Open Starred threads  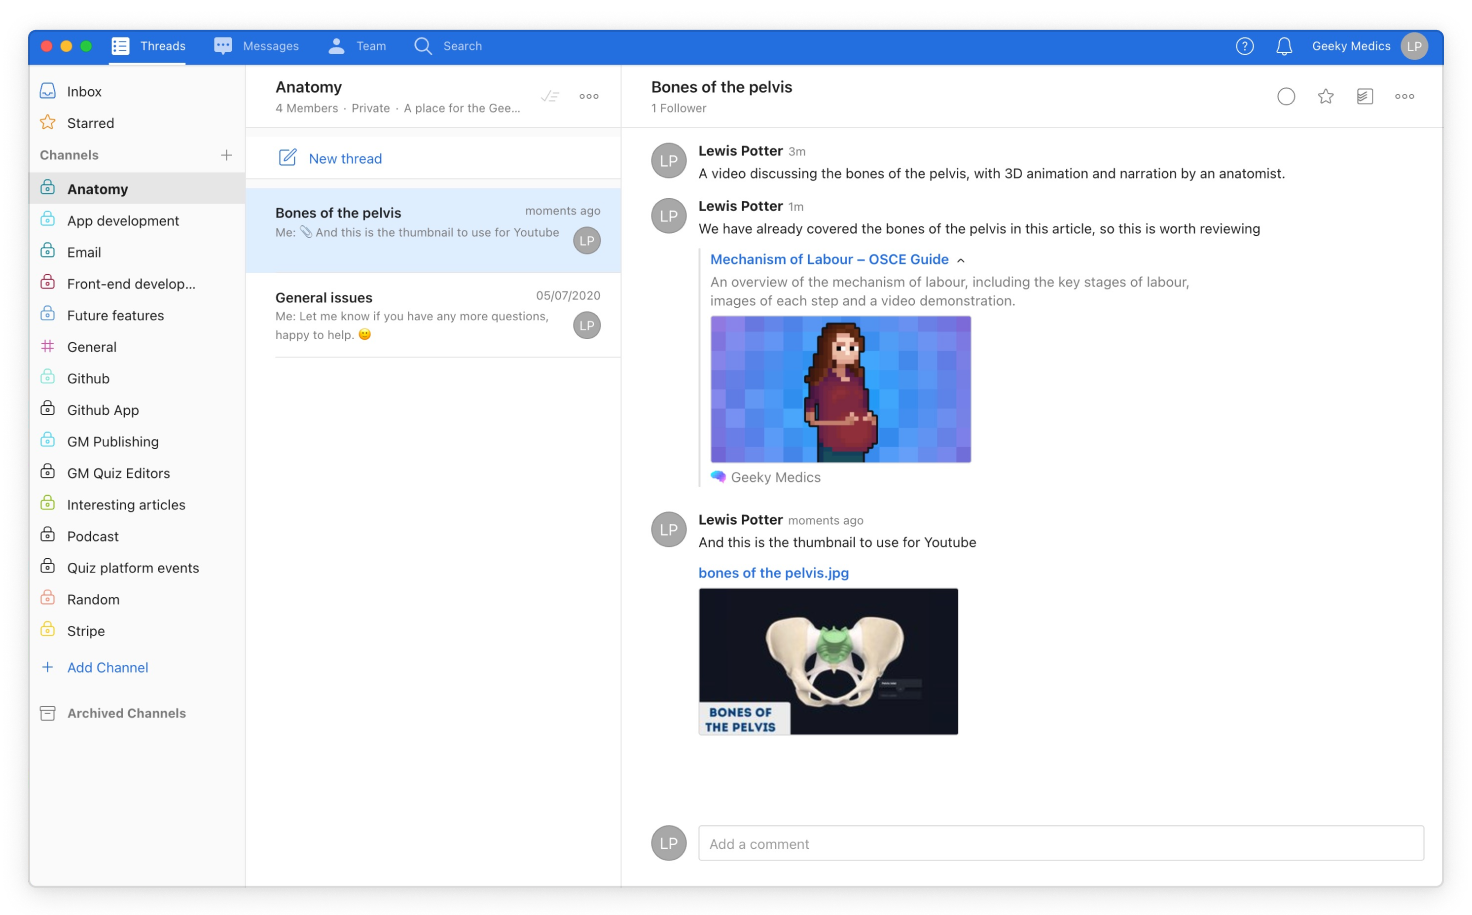pos(137,123)
